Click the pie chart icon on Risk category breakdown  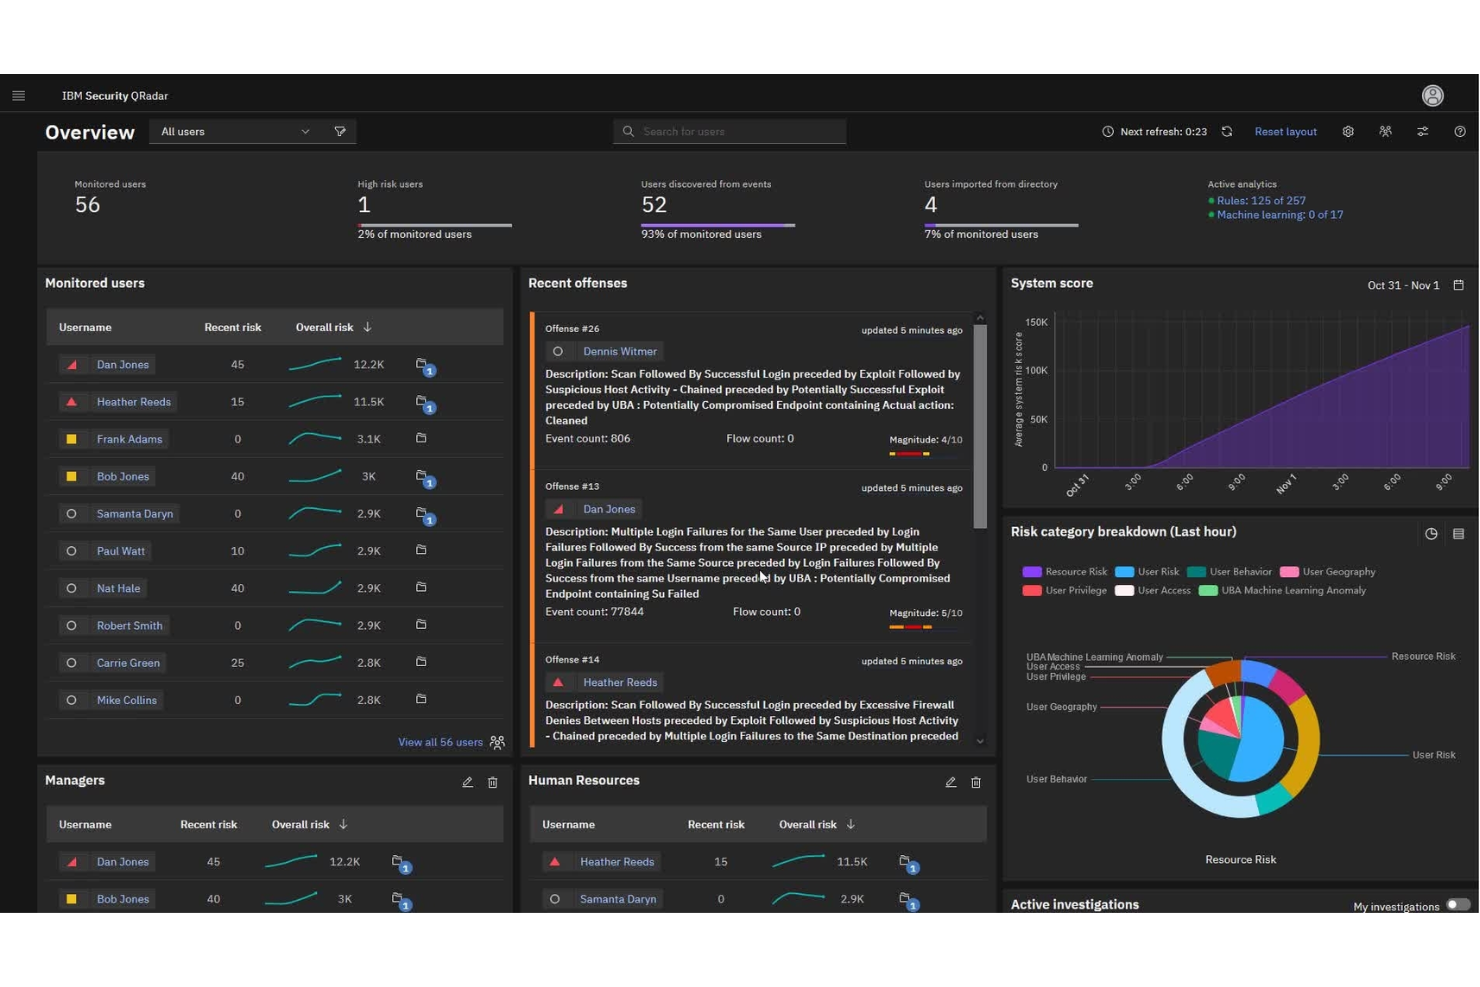pyautogui.click(x=1430, y=532)
